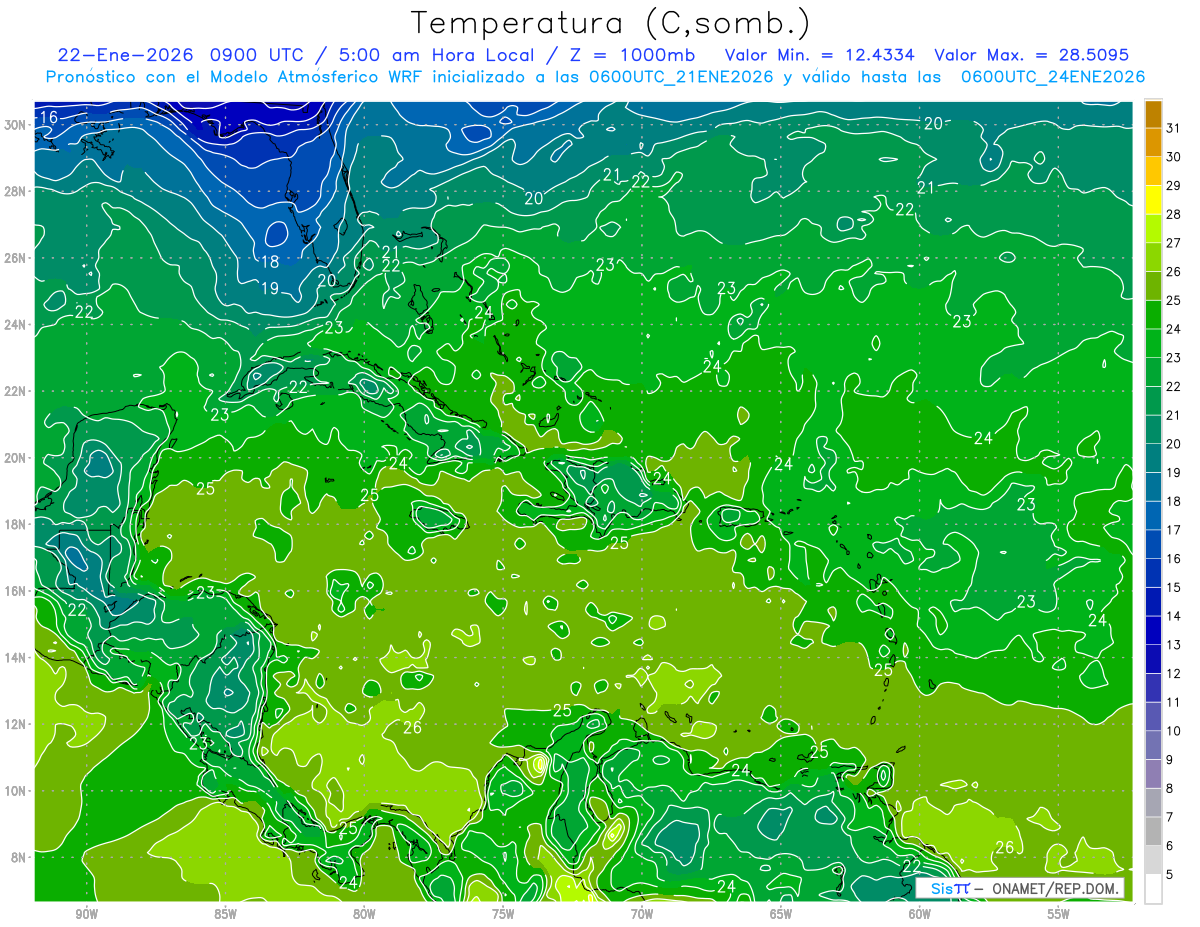Pick the bright yellow swatch in color bar
Image resolution: width=1200 pixels, height=927 pixels.
click(1153, 200)
